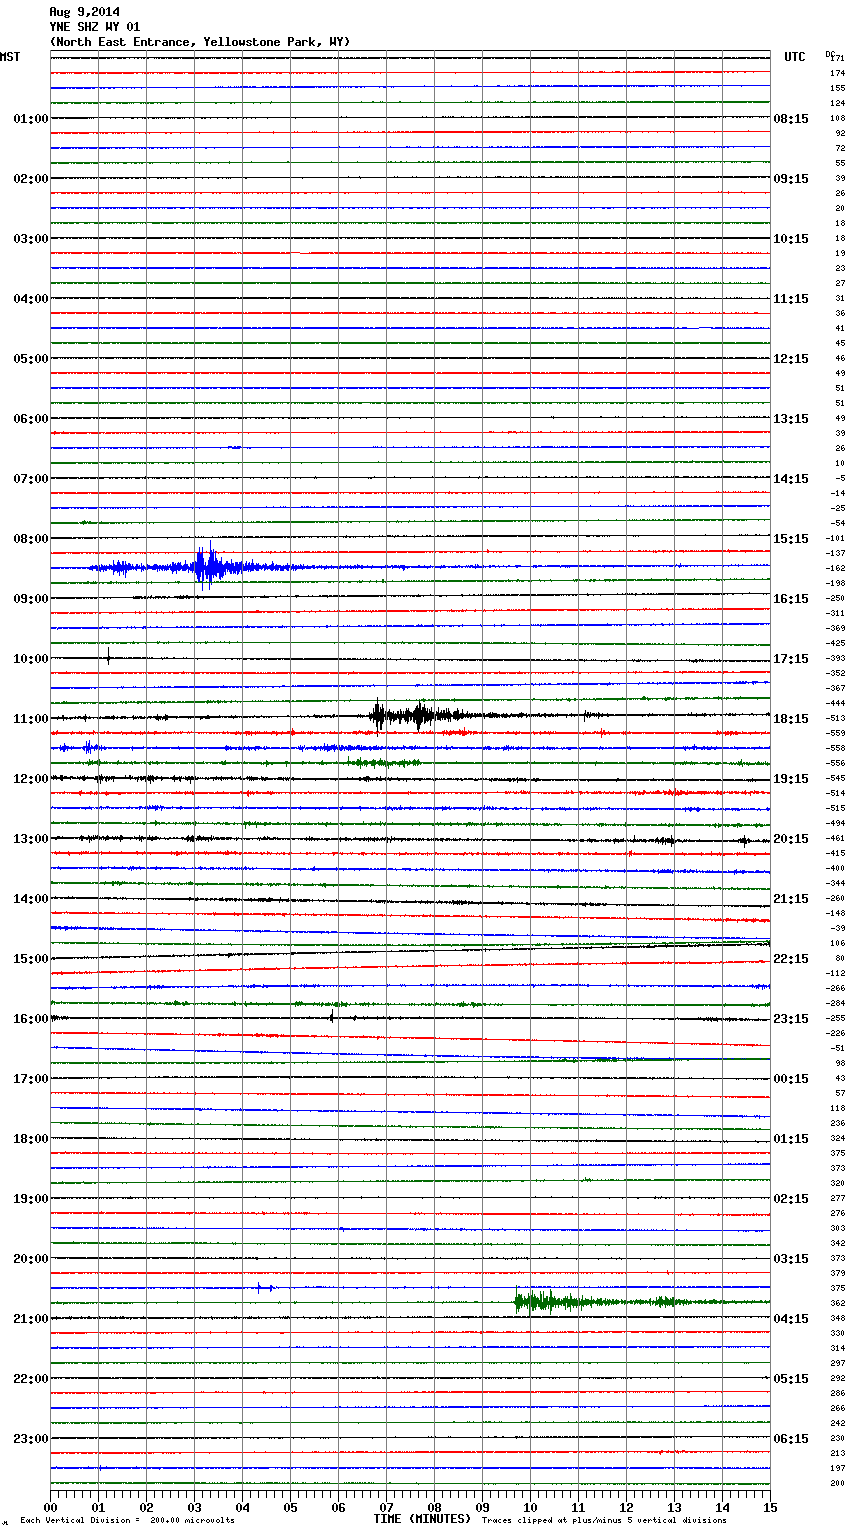The height and width of the screenshot is (1534, 850).
Task: Click the DC offset value '-250'
Action: 836,599
